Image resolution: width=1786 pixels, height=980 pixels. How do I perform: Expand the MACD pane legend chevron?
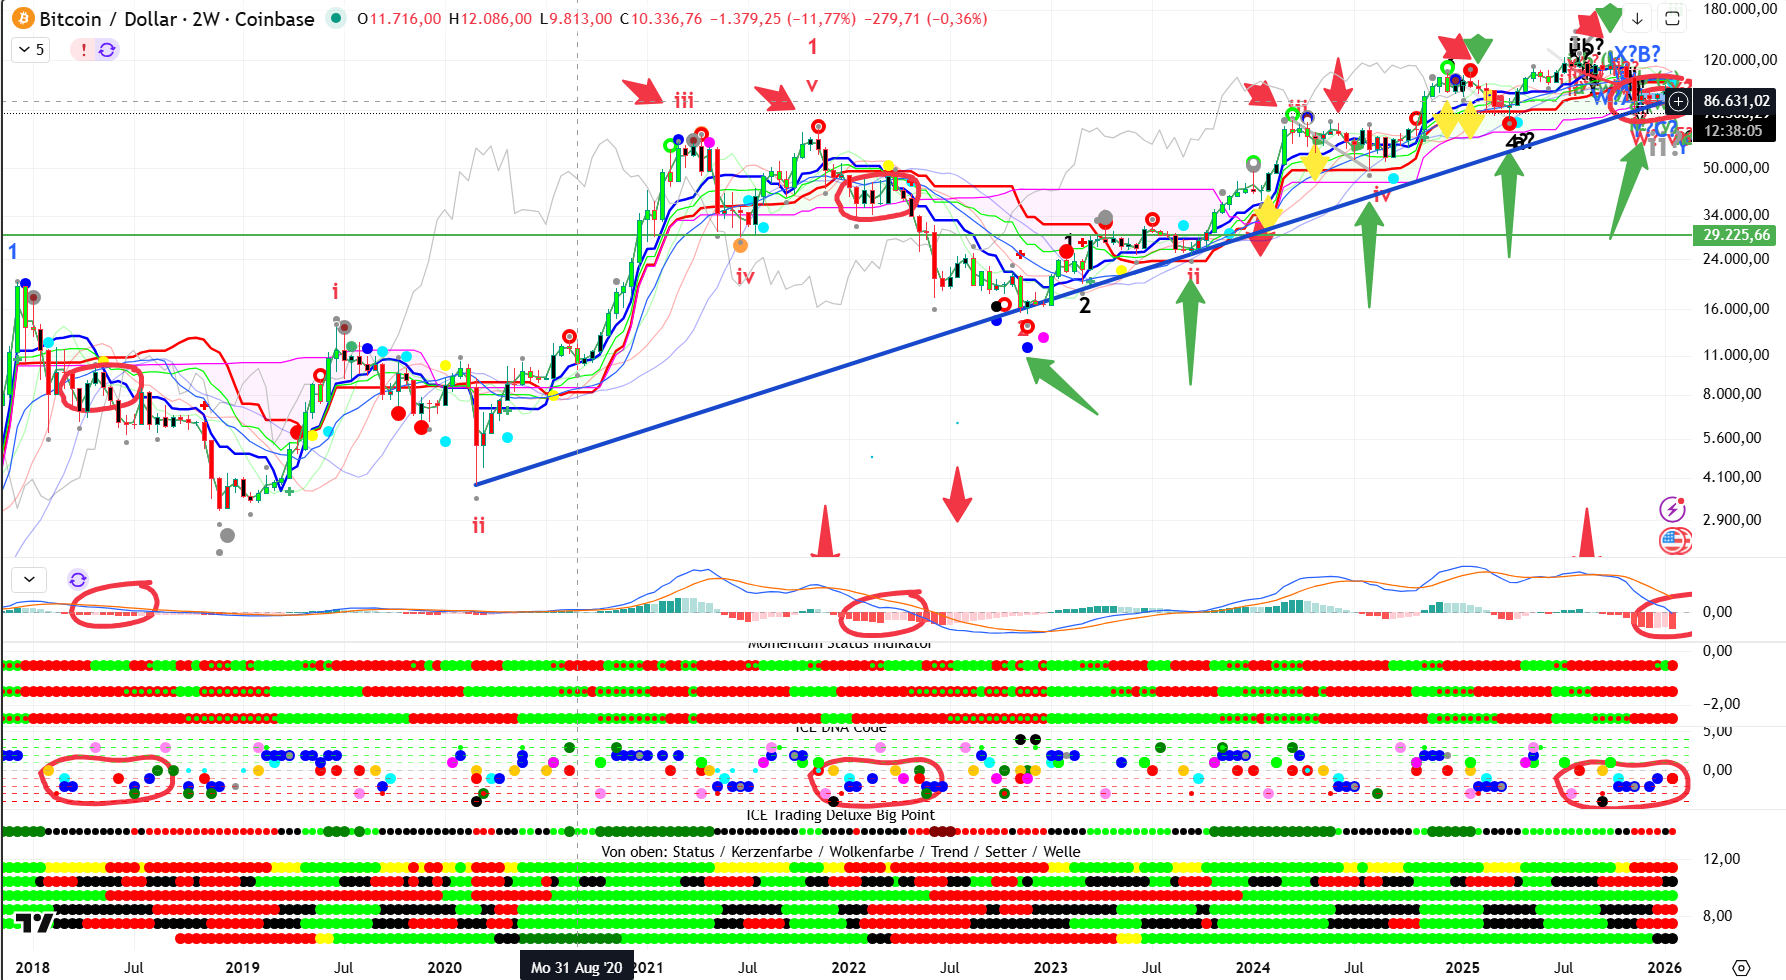(29, 579)
